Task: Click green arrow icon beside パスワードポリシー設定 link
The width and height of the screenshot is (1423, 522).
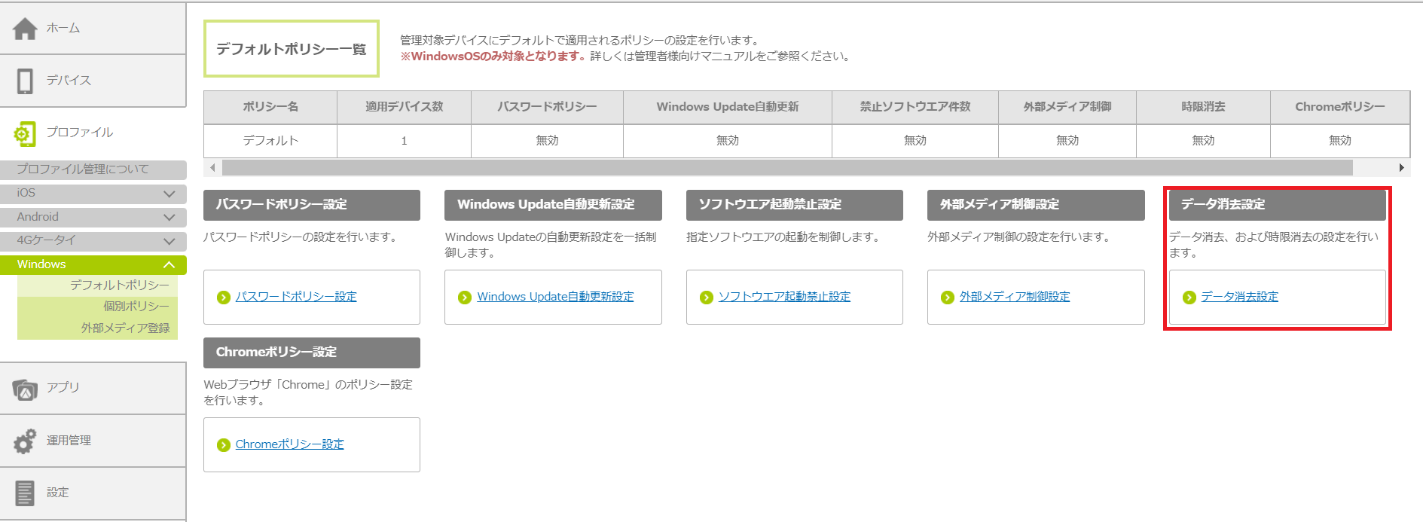Action: pyautogui.click(x=224, y=297)
